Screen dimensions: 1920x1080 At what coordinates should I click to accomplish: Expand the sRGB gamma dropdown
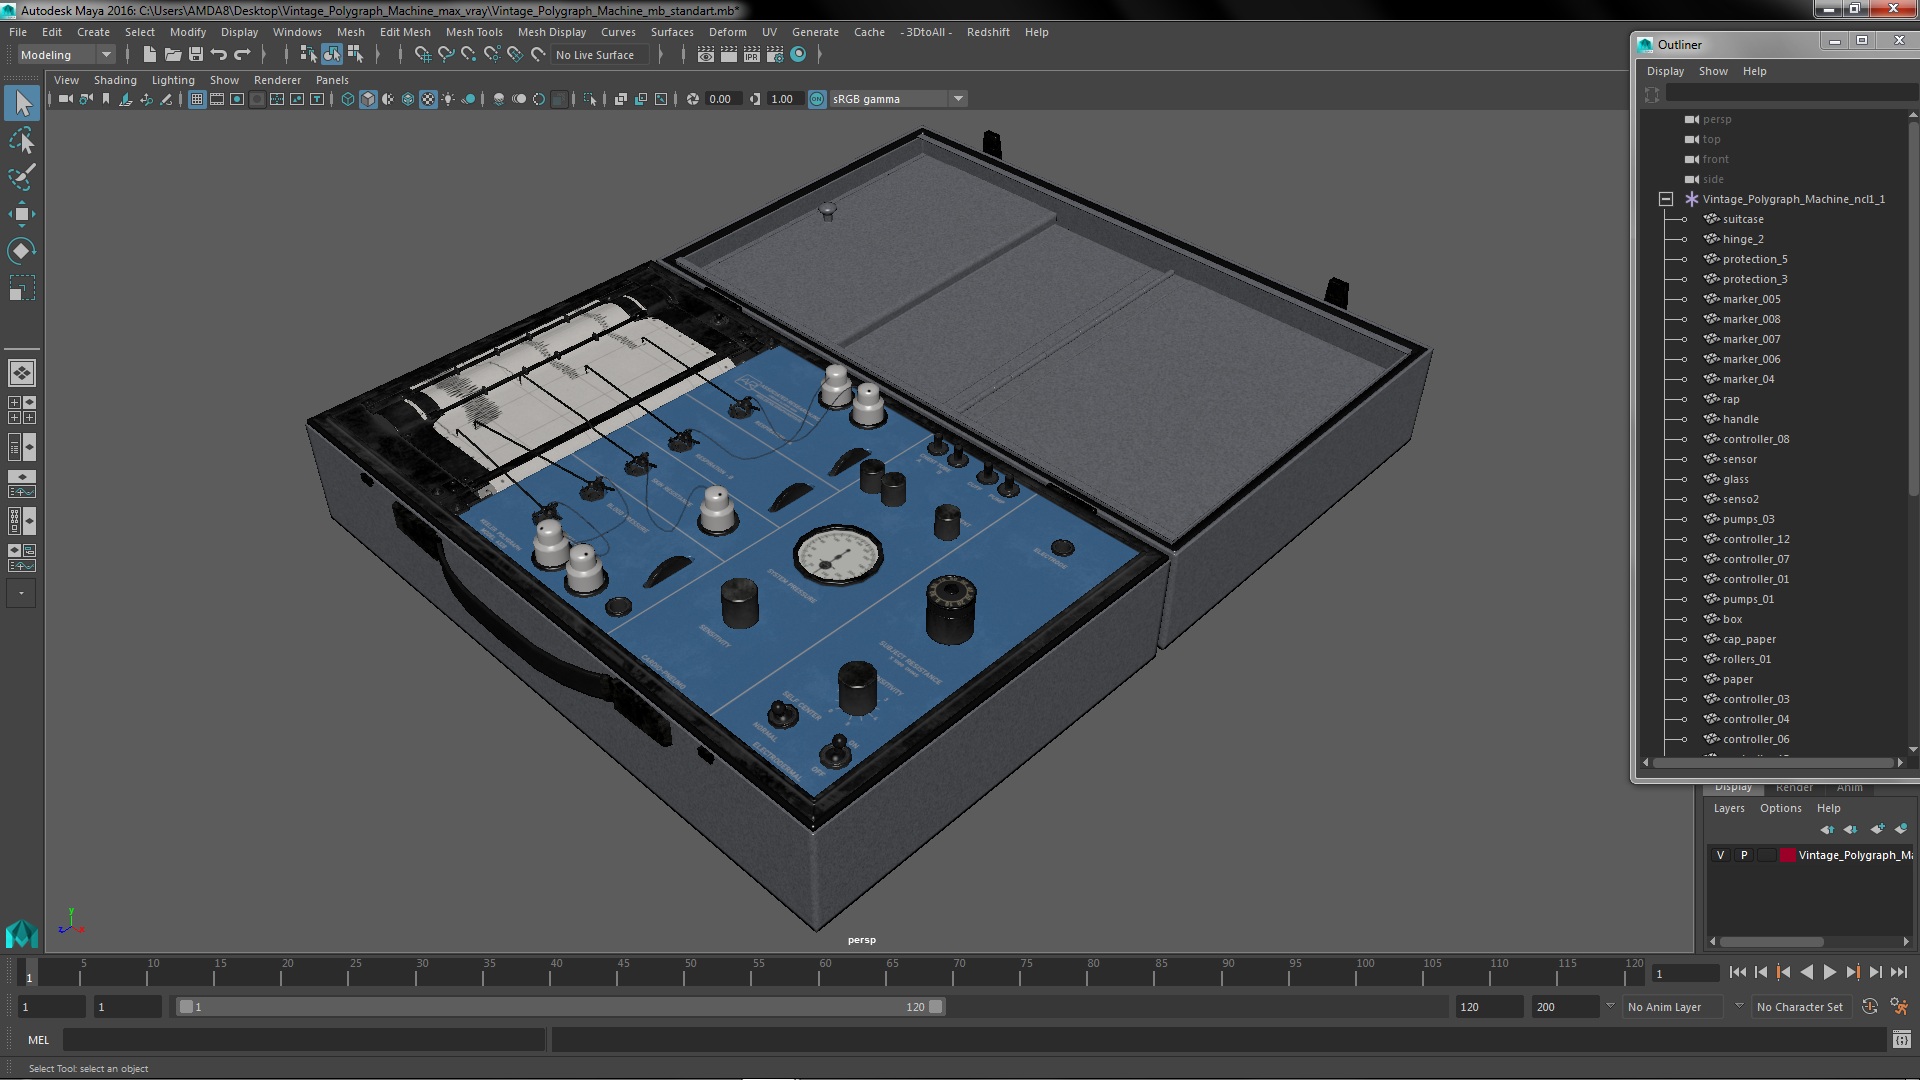coord(958,99)
